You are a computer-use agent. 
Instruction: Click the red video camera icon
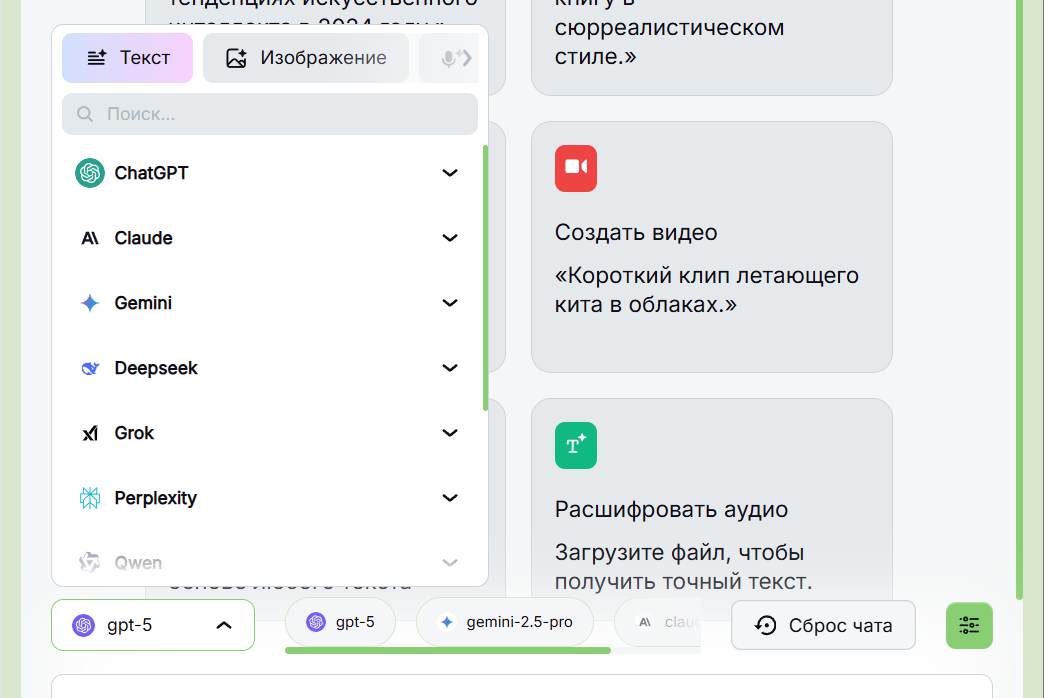point(576,168)
